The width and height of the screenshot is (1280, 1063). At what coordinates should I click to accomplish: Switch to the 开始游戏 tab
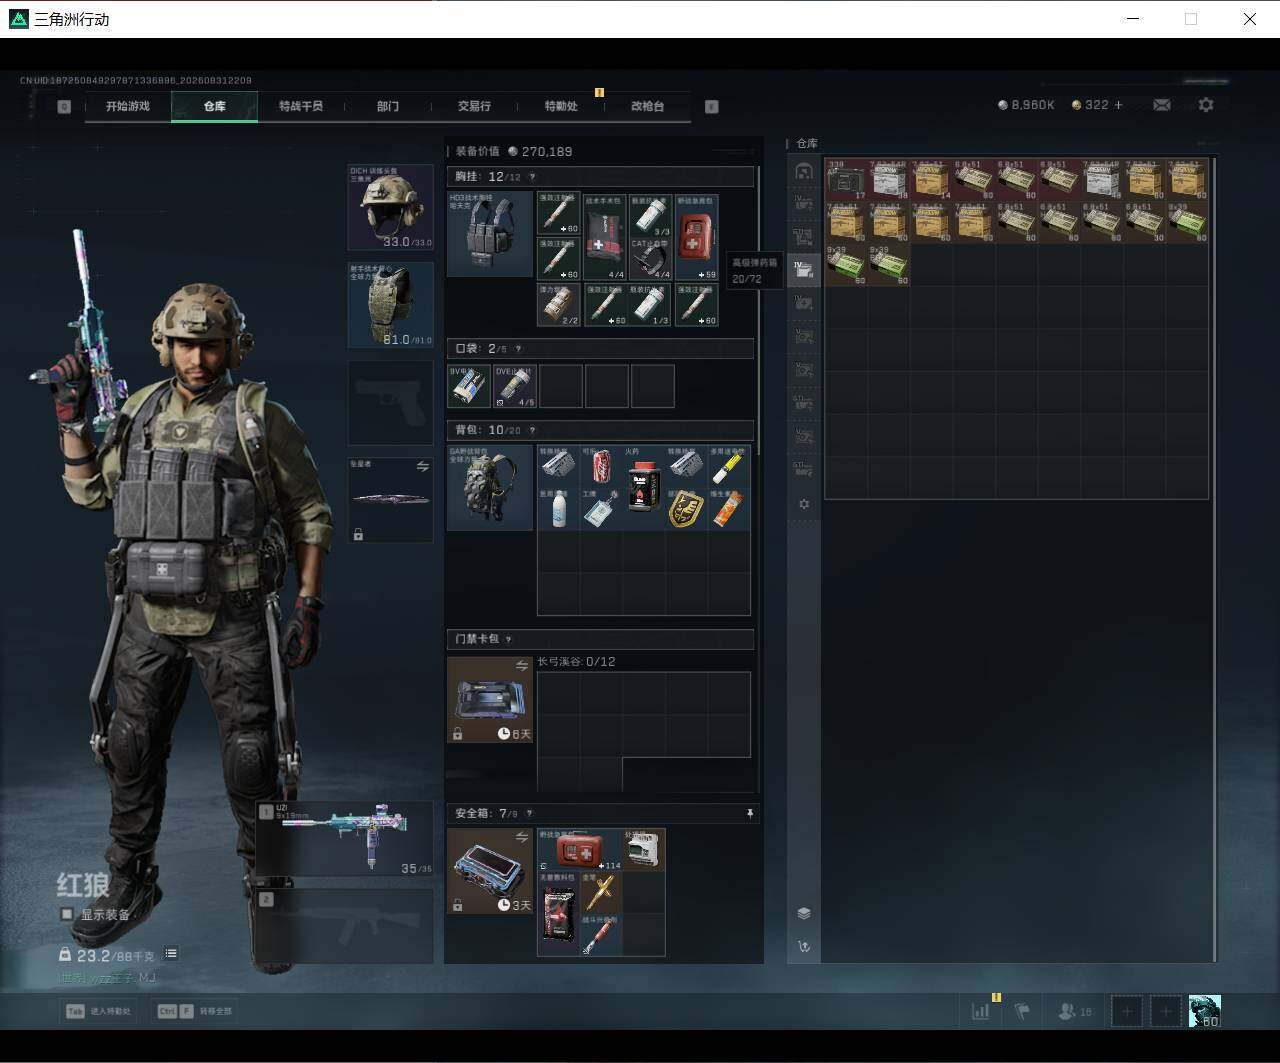point(128,106)
